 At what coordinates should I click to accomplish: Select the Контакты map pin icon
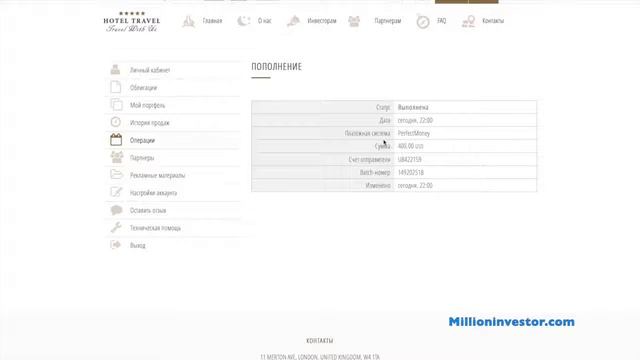pos(469,21)
